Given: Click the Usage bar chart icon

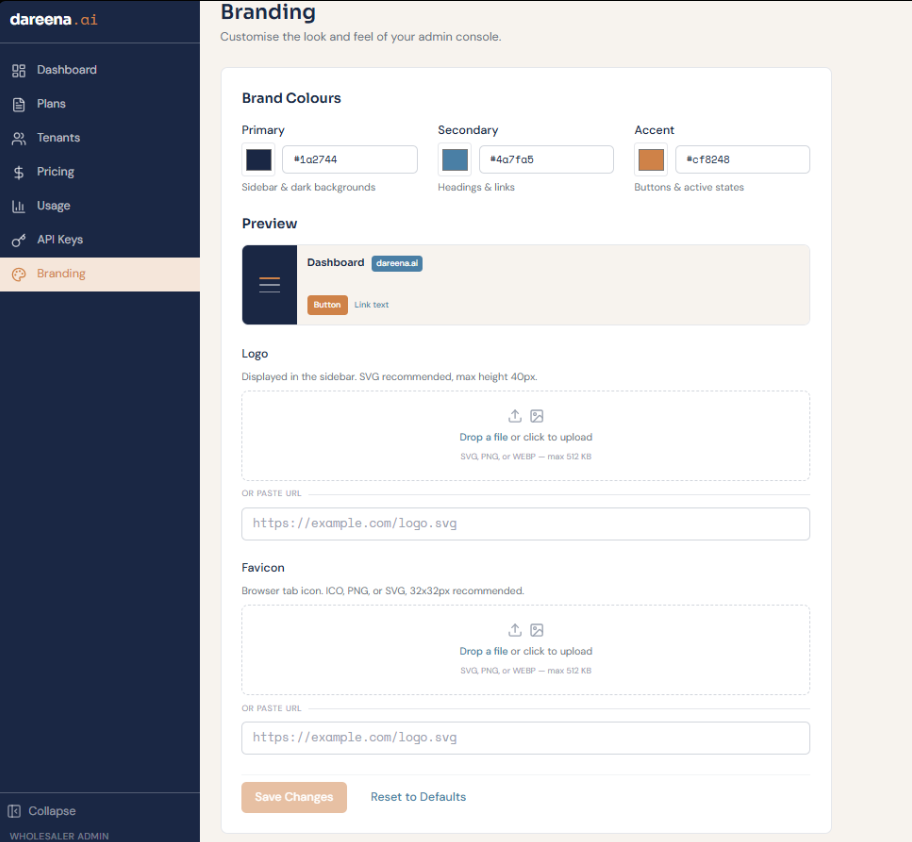Looking at the screenshot, I should click(x=18, y=206).
